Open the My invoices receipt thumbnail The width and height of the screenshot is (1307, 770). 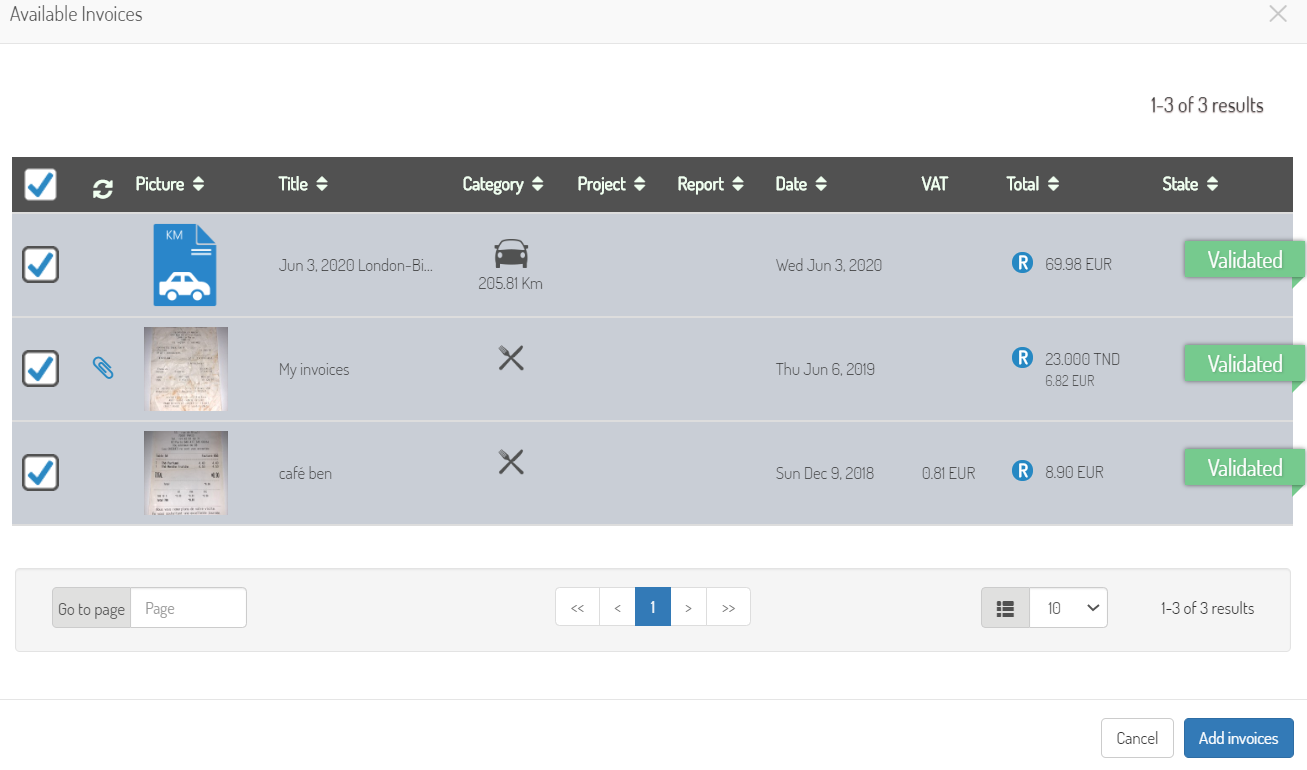click(x=186, y=369)
